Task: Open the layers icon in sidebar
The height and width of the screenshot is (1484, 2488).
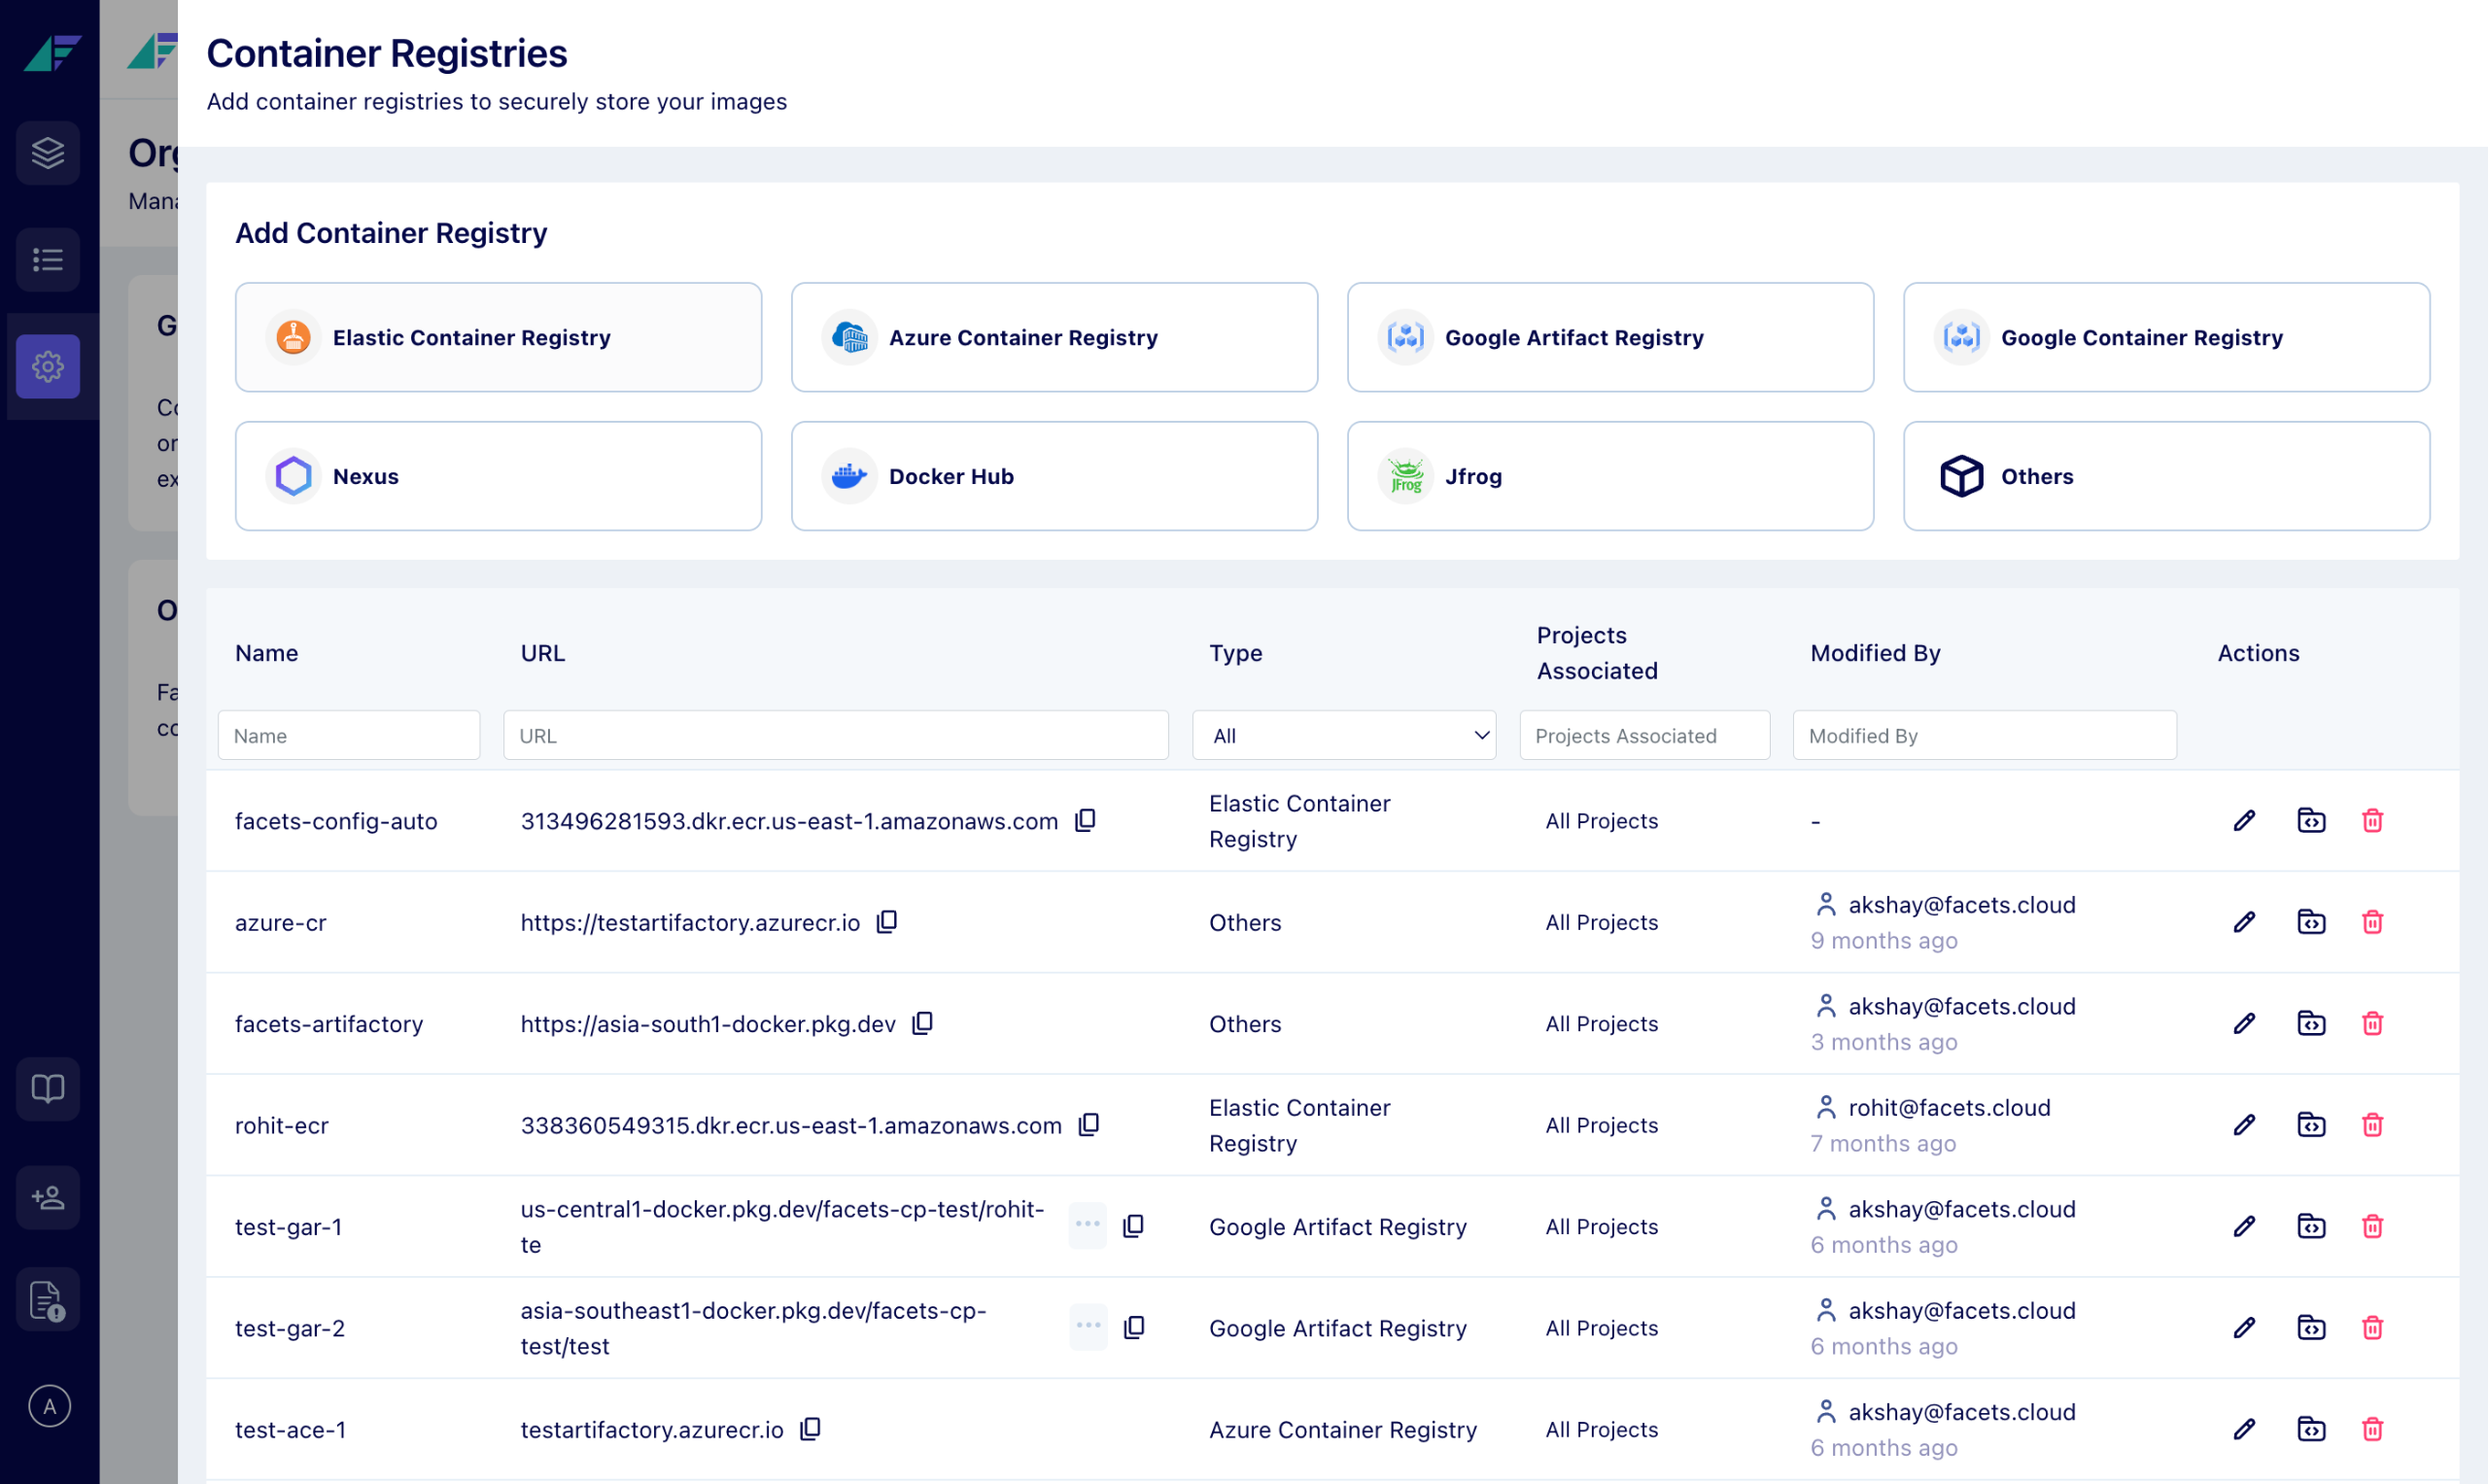Action: point(48,153)
